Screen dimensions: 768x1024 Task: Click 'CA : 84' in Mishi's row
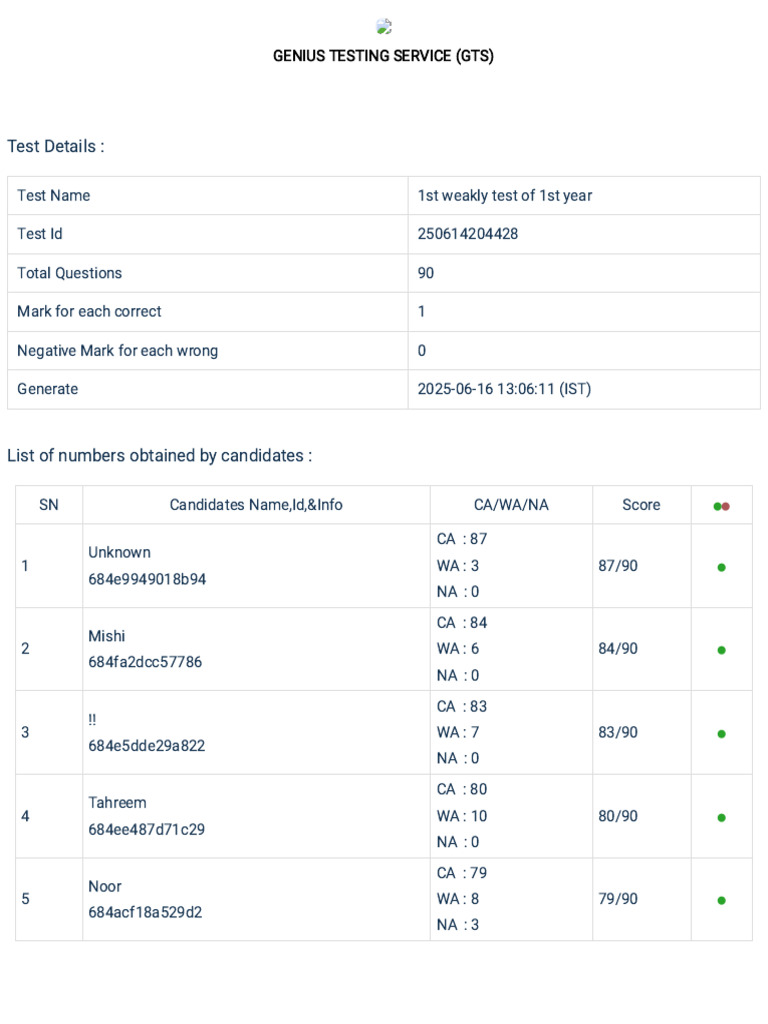click(x=462, y=622)
